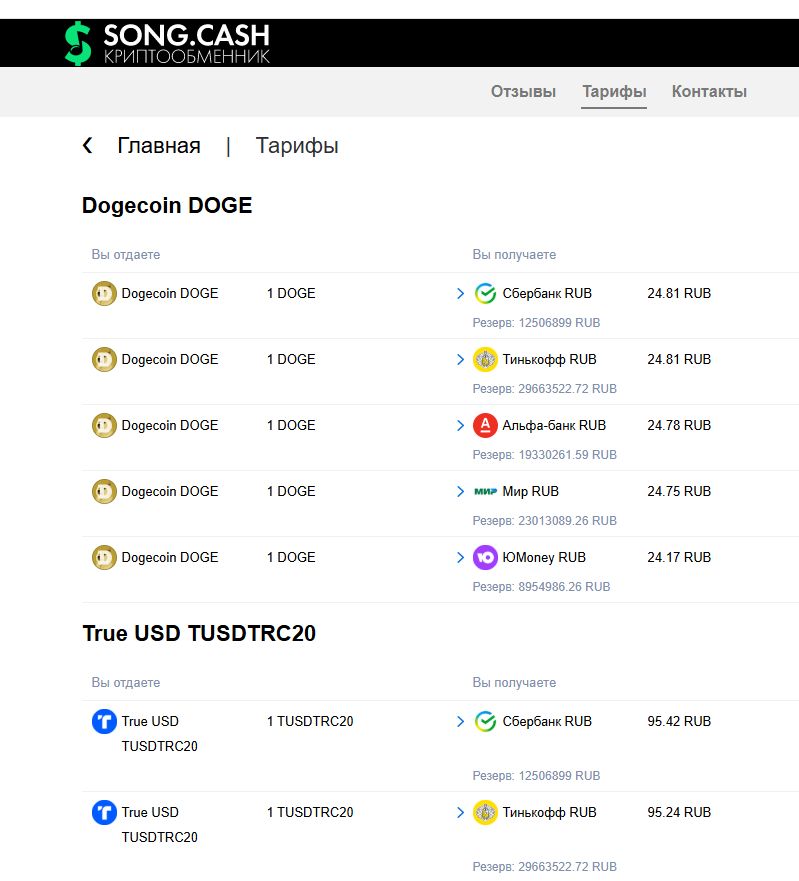Click True USD TUSDTRC20 label in 95.24 row
Screen dimensions: 799x881
coord(160,825)
